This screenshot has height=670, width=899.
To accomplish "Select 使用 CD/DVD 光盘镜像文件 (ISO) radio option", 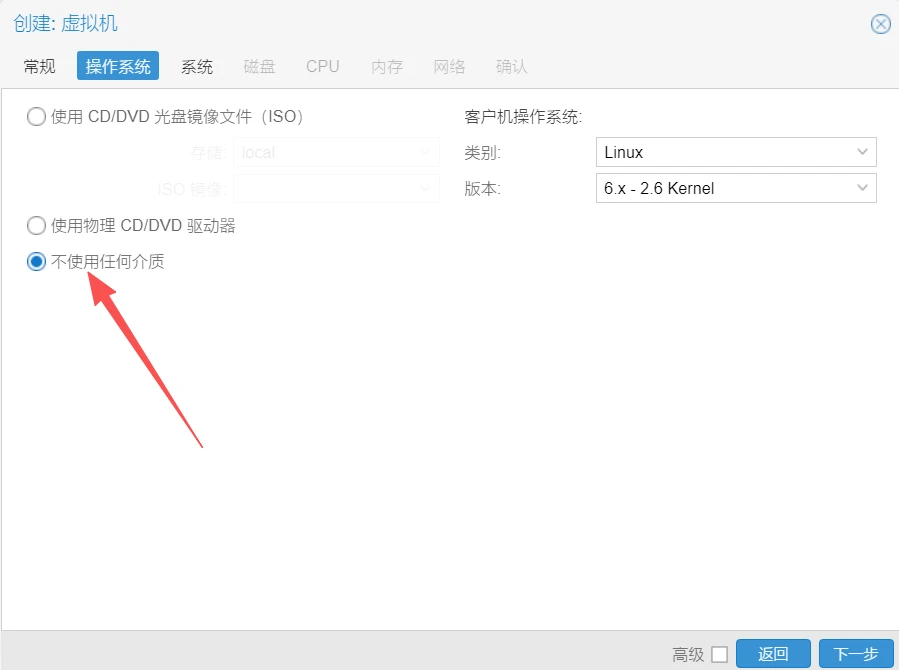I will [x=37, y=117].
